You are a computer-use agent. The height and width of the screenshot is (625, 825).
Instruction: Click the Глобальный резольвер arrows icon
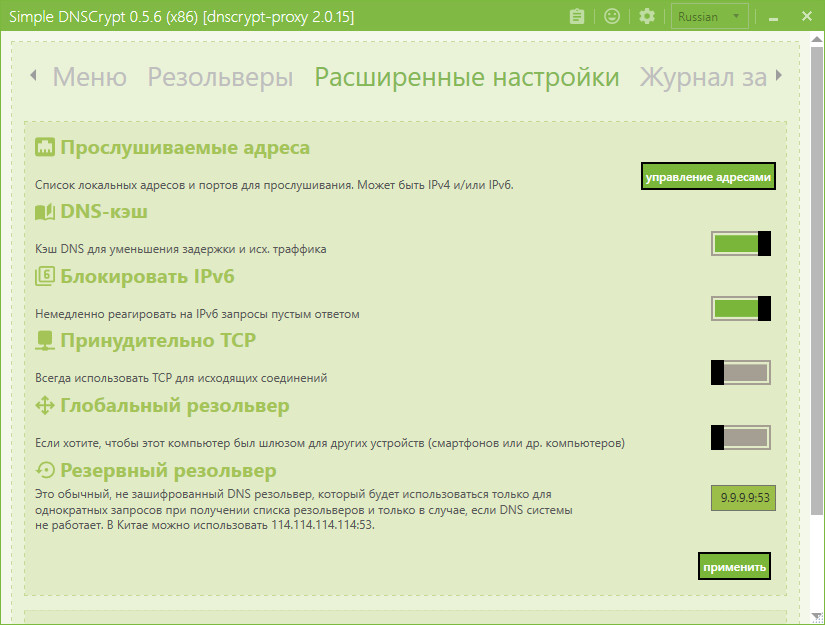point(45,406)
